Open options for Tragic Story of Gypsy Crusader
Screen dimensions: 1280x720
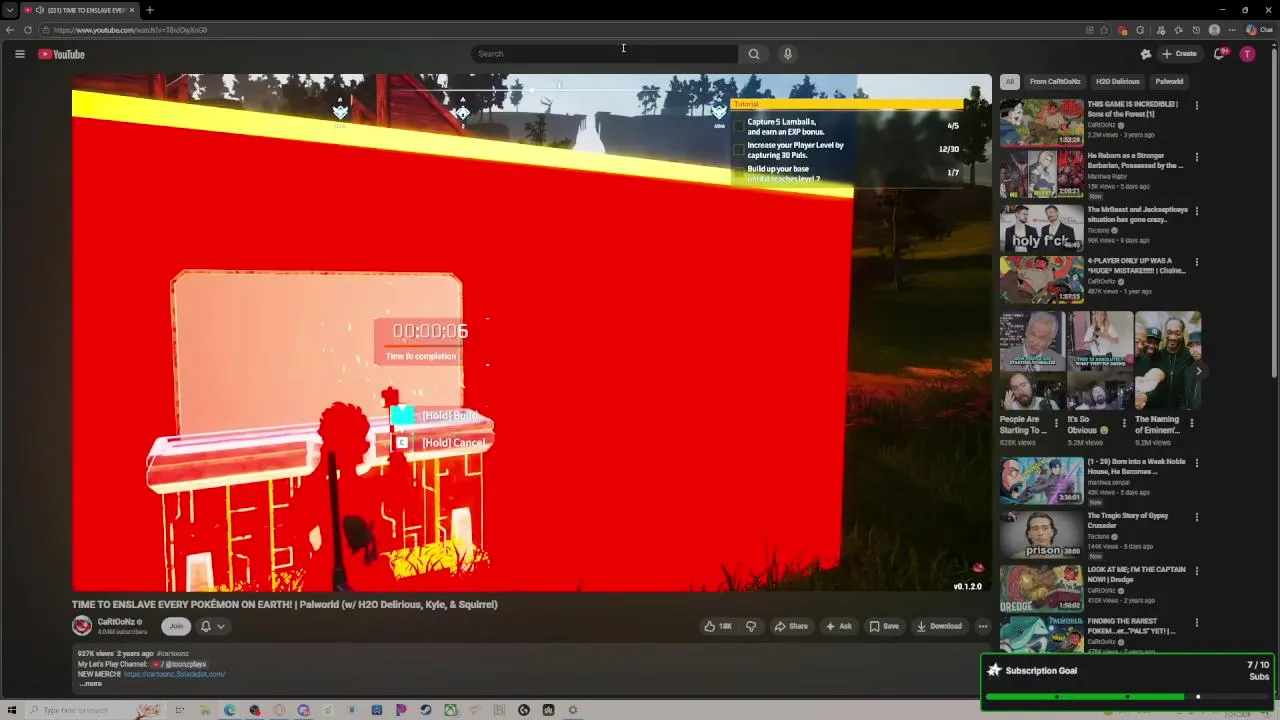pos(1197,517)
